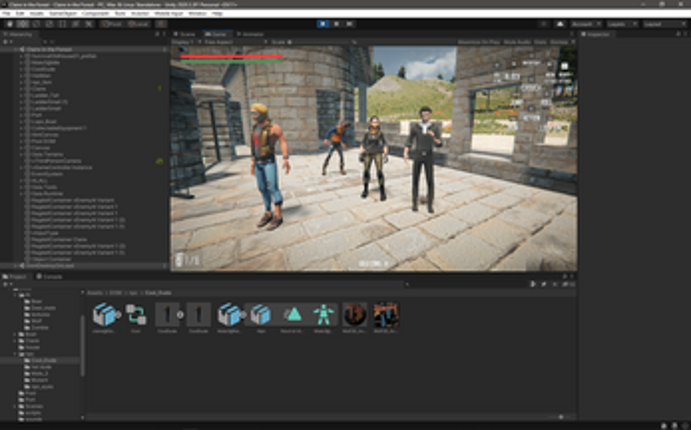
Task: Toggle Mute Audio in Game view
Action: [x=517, y=42]
